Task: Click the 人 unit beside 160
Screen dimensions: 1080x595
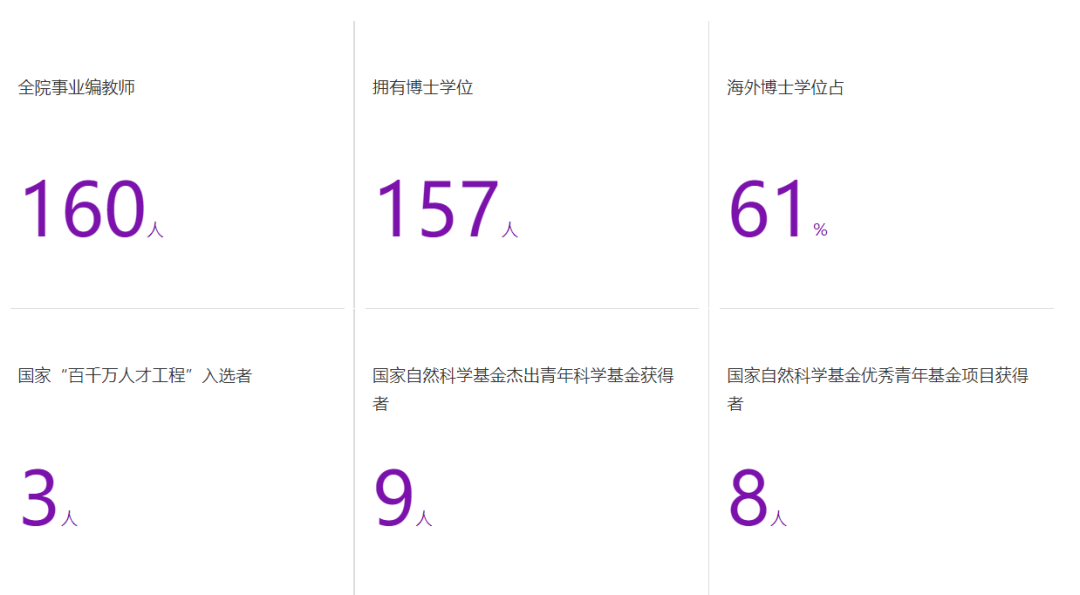Action: [155, 231]
